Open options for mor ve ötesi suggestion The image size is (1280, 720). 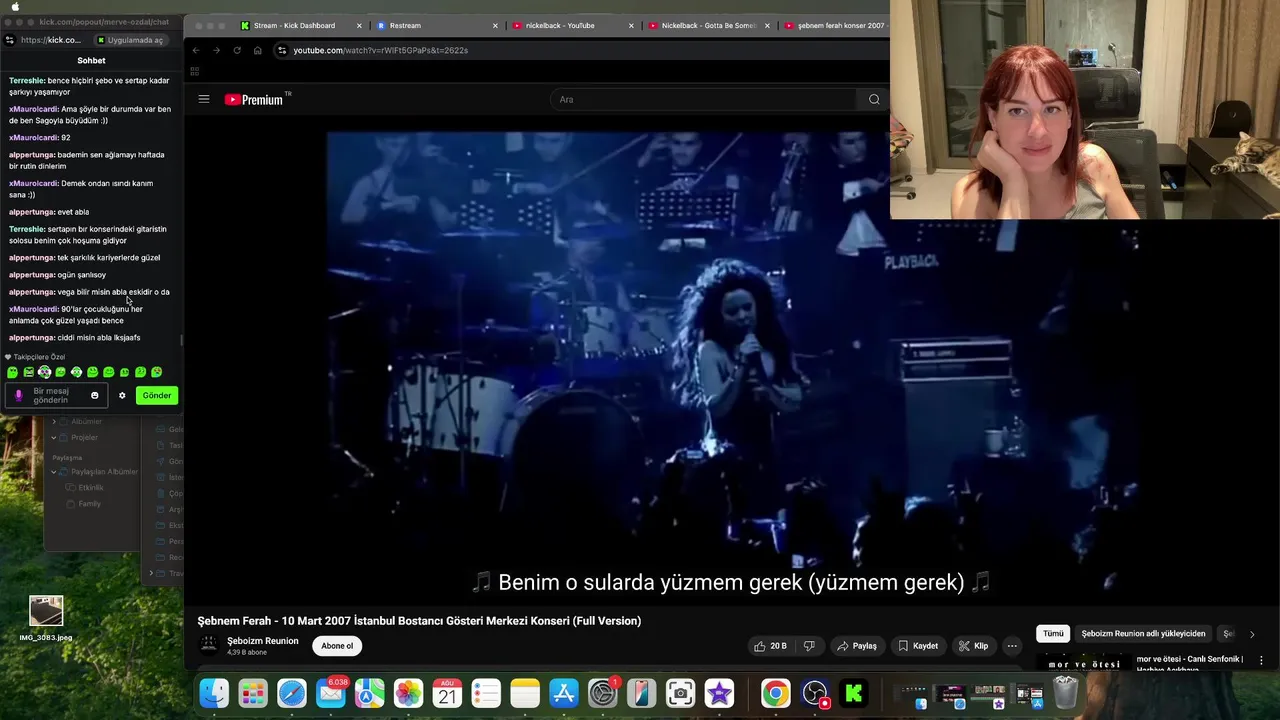1261,660
